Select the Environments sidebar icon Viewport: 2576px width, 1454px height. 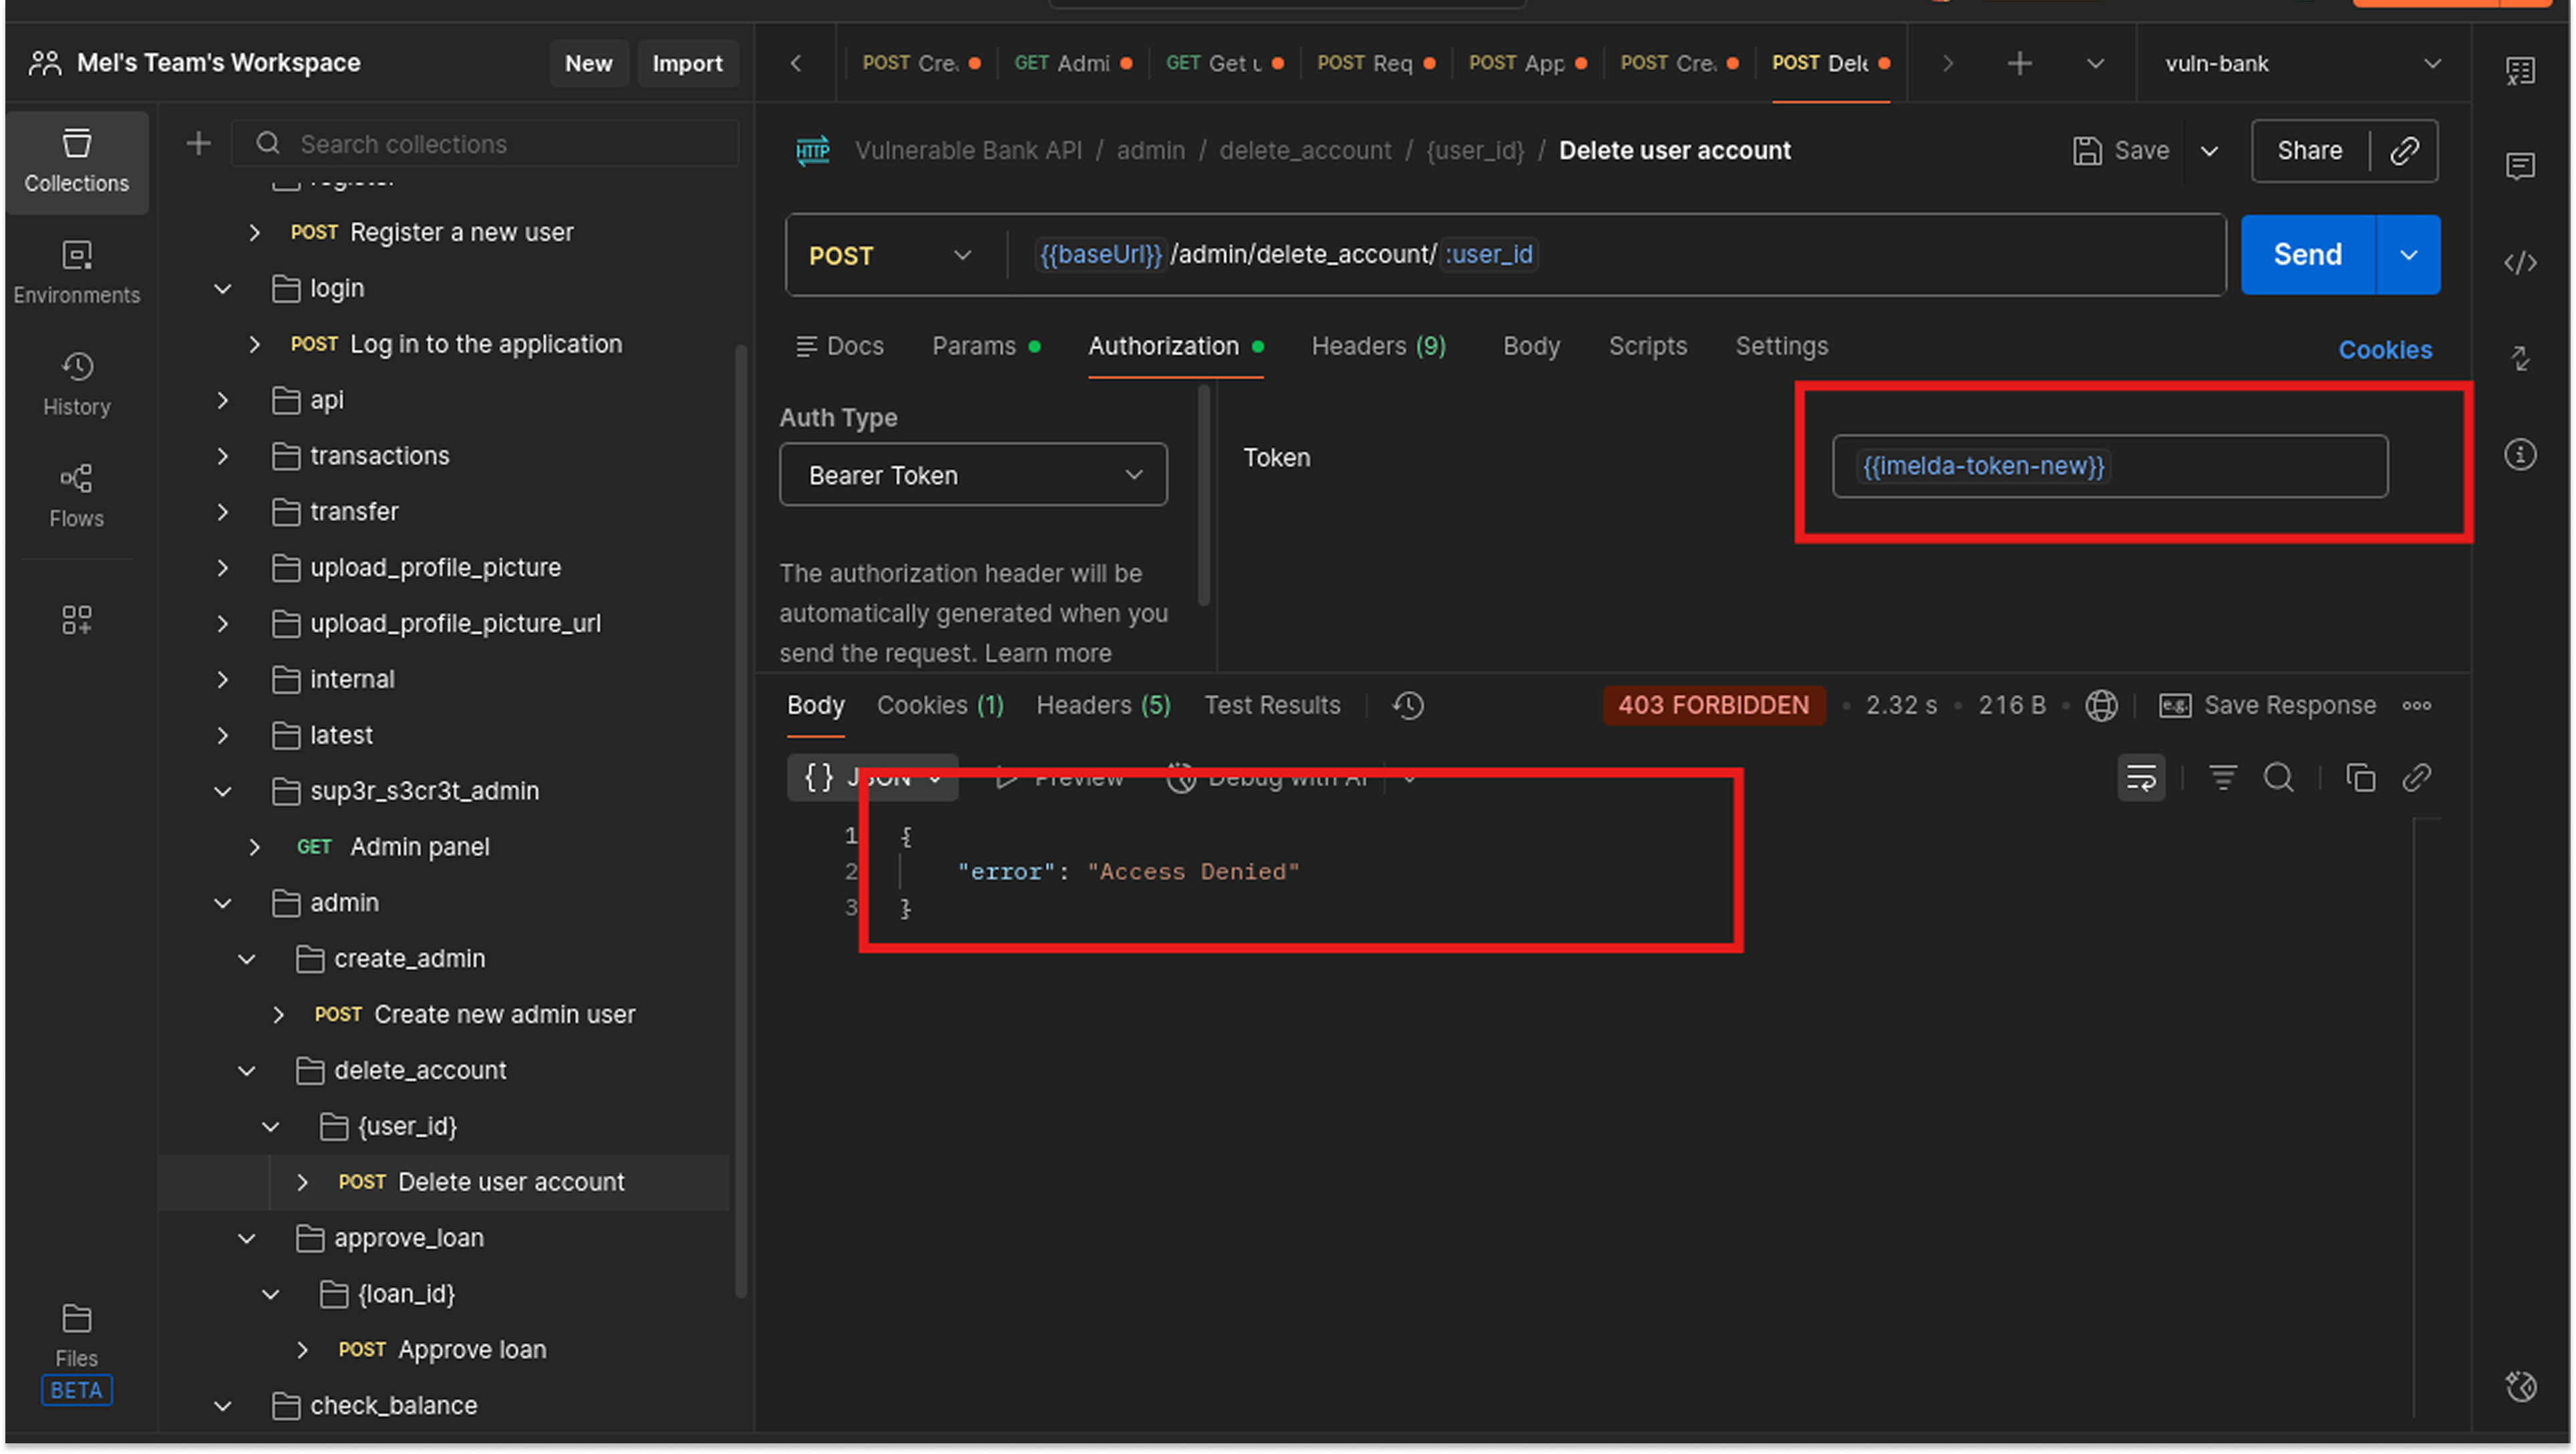click(x=77, y=270)
